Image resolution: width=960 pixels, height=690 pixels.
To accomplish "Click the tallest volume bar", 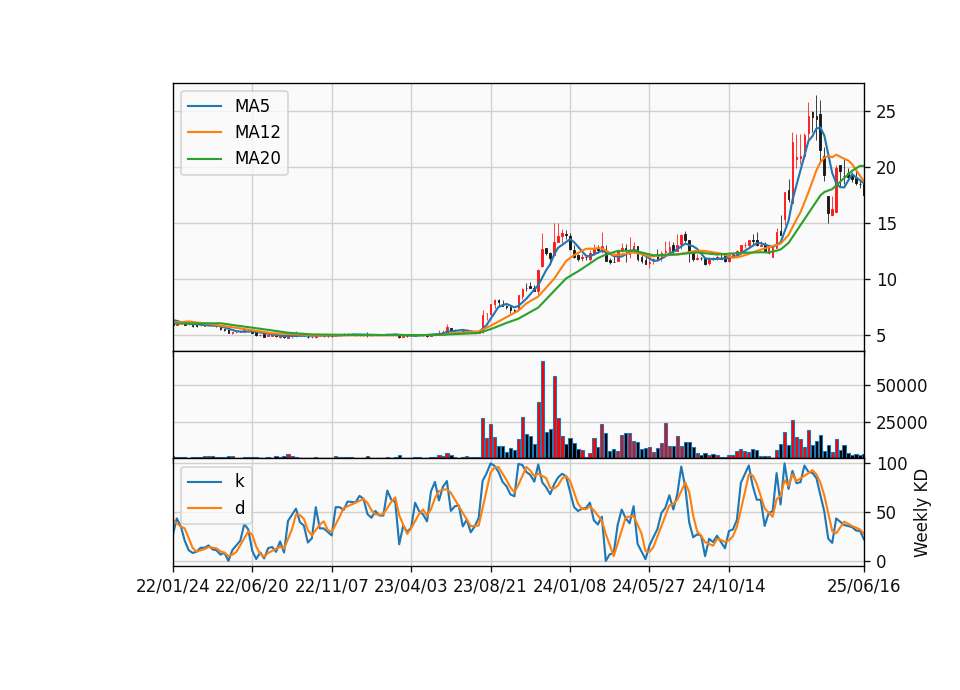I will click(543, 410).
